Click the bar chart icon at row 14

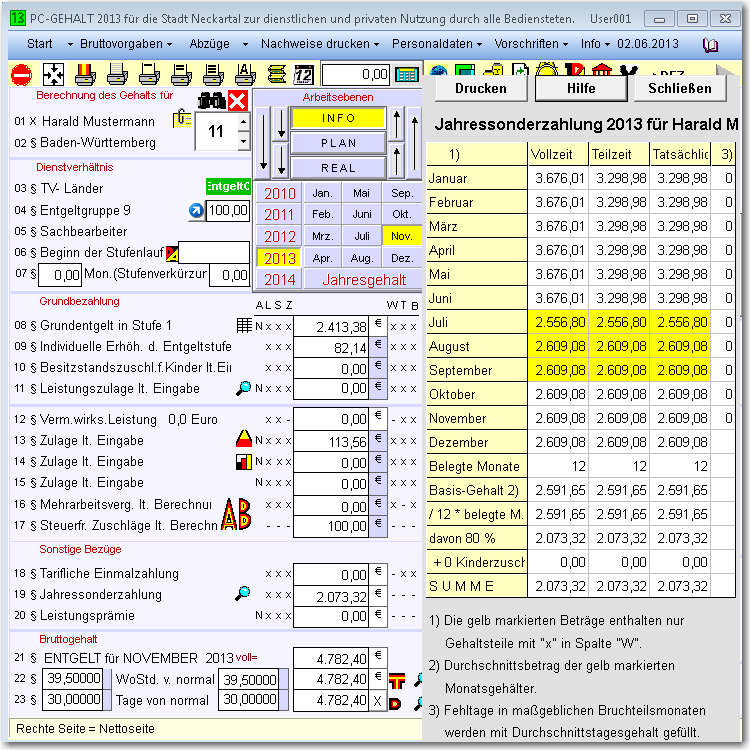(x=244, y=462)
